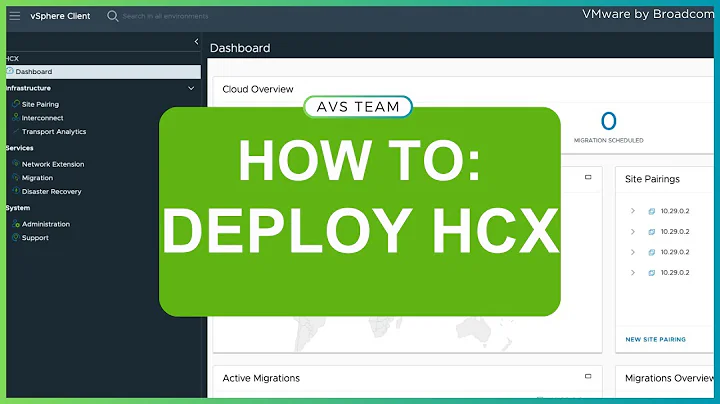Click the Site Pairing icon
Viewport: 720px width, 404px height.
pos(16,104)
